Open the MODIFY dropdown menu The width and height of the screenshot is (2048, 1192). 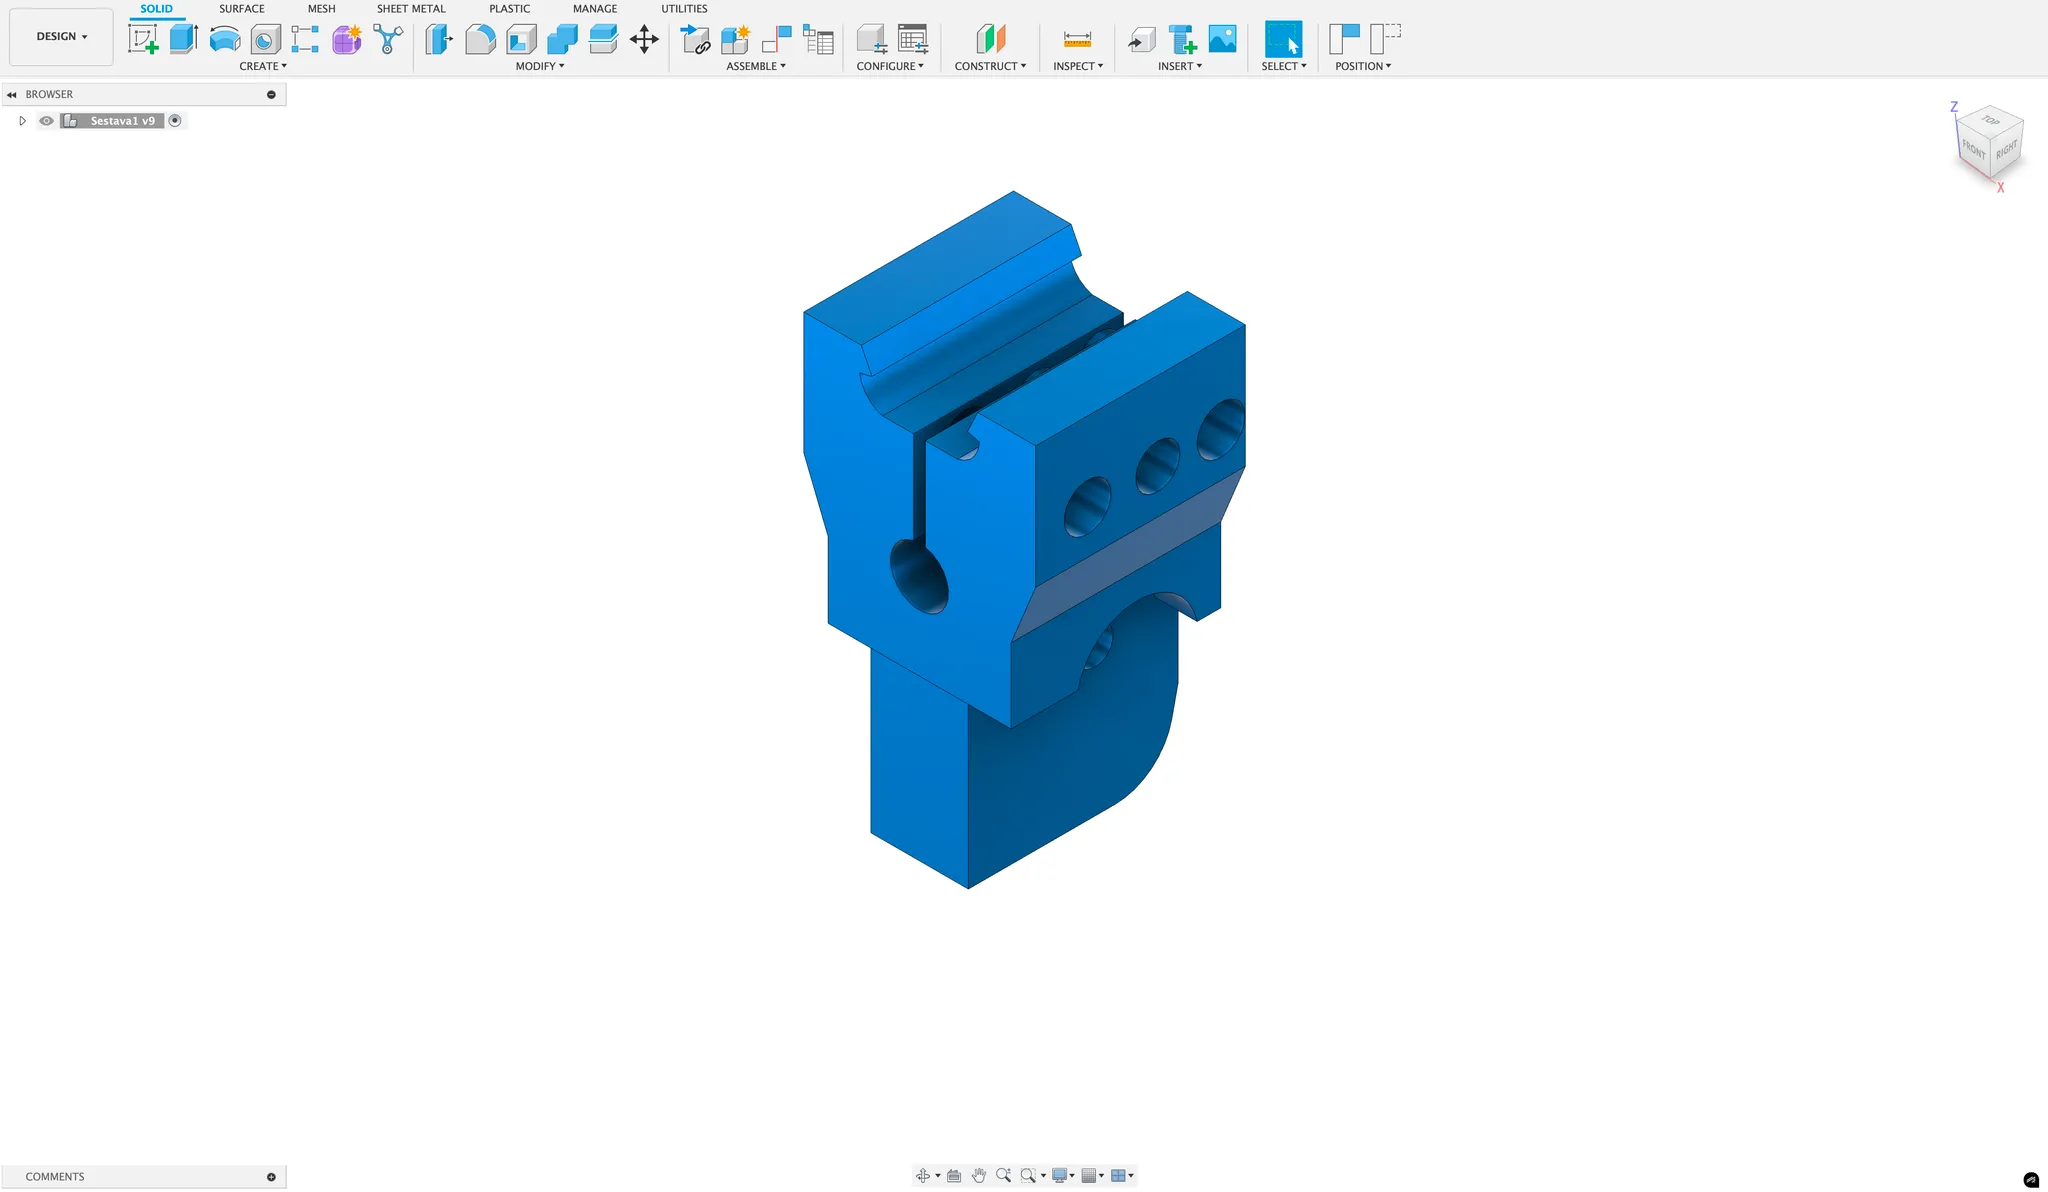click(540, 66)
